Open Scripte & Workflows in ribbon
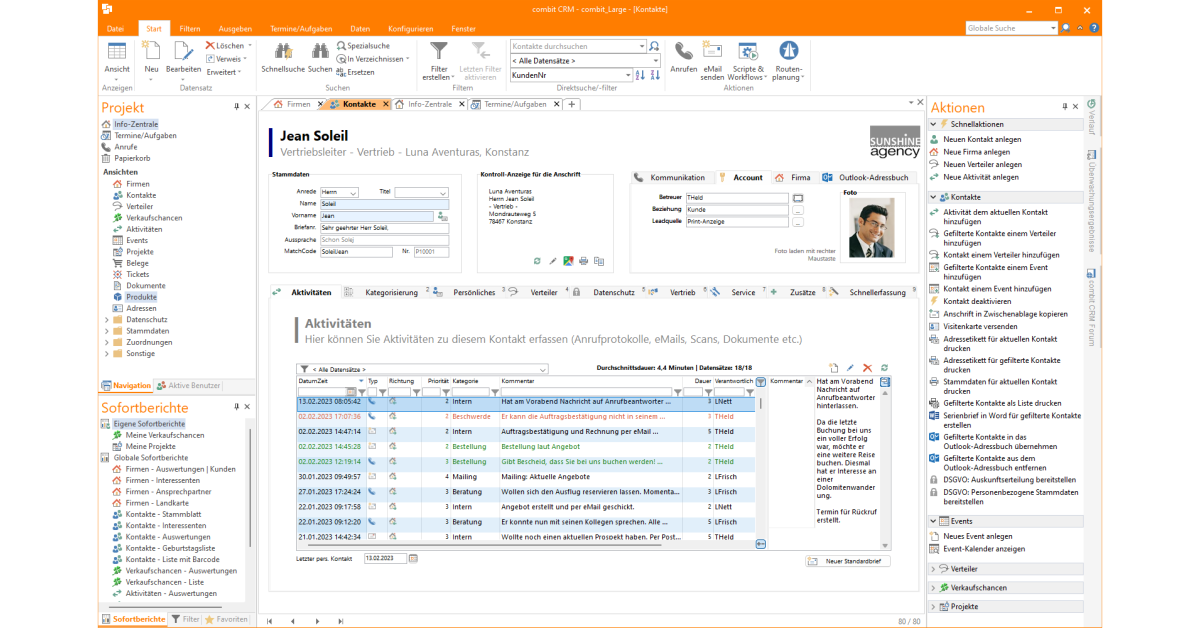Screen dimensions: 1200x628 (746, 59)
